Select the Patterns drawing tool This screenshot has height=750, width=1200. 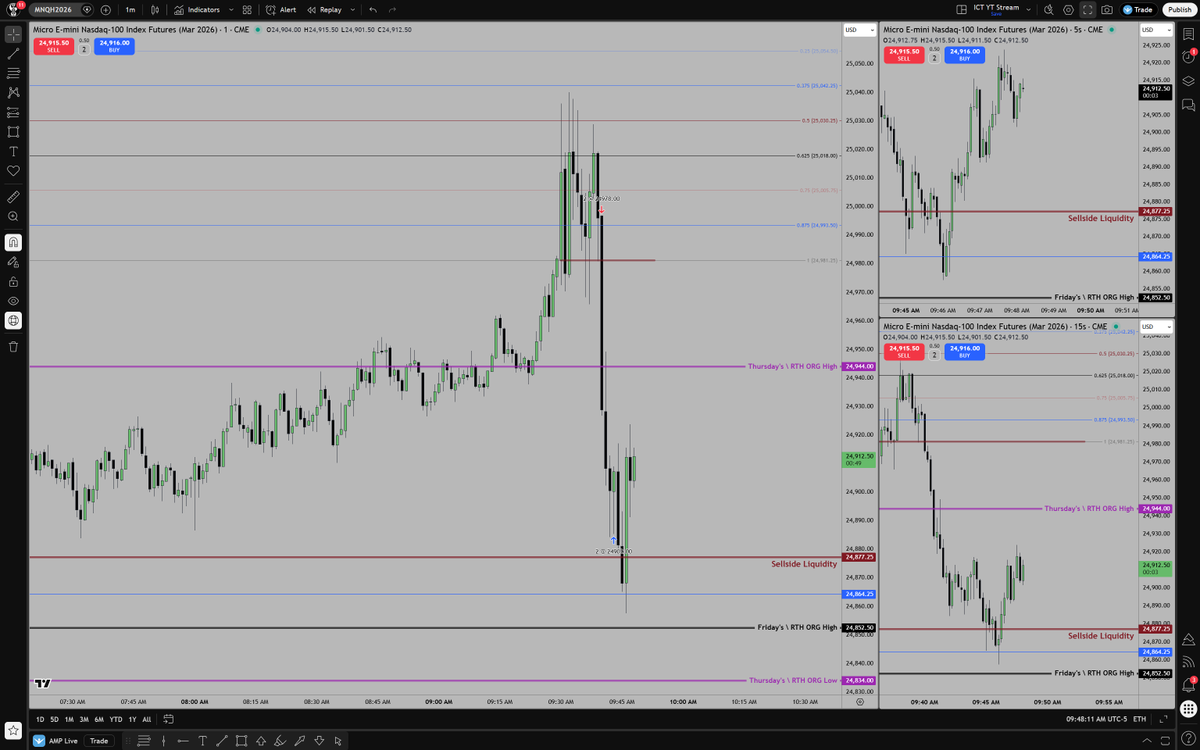coord(13,90)
